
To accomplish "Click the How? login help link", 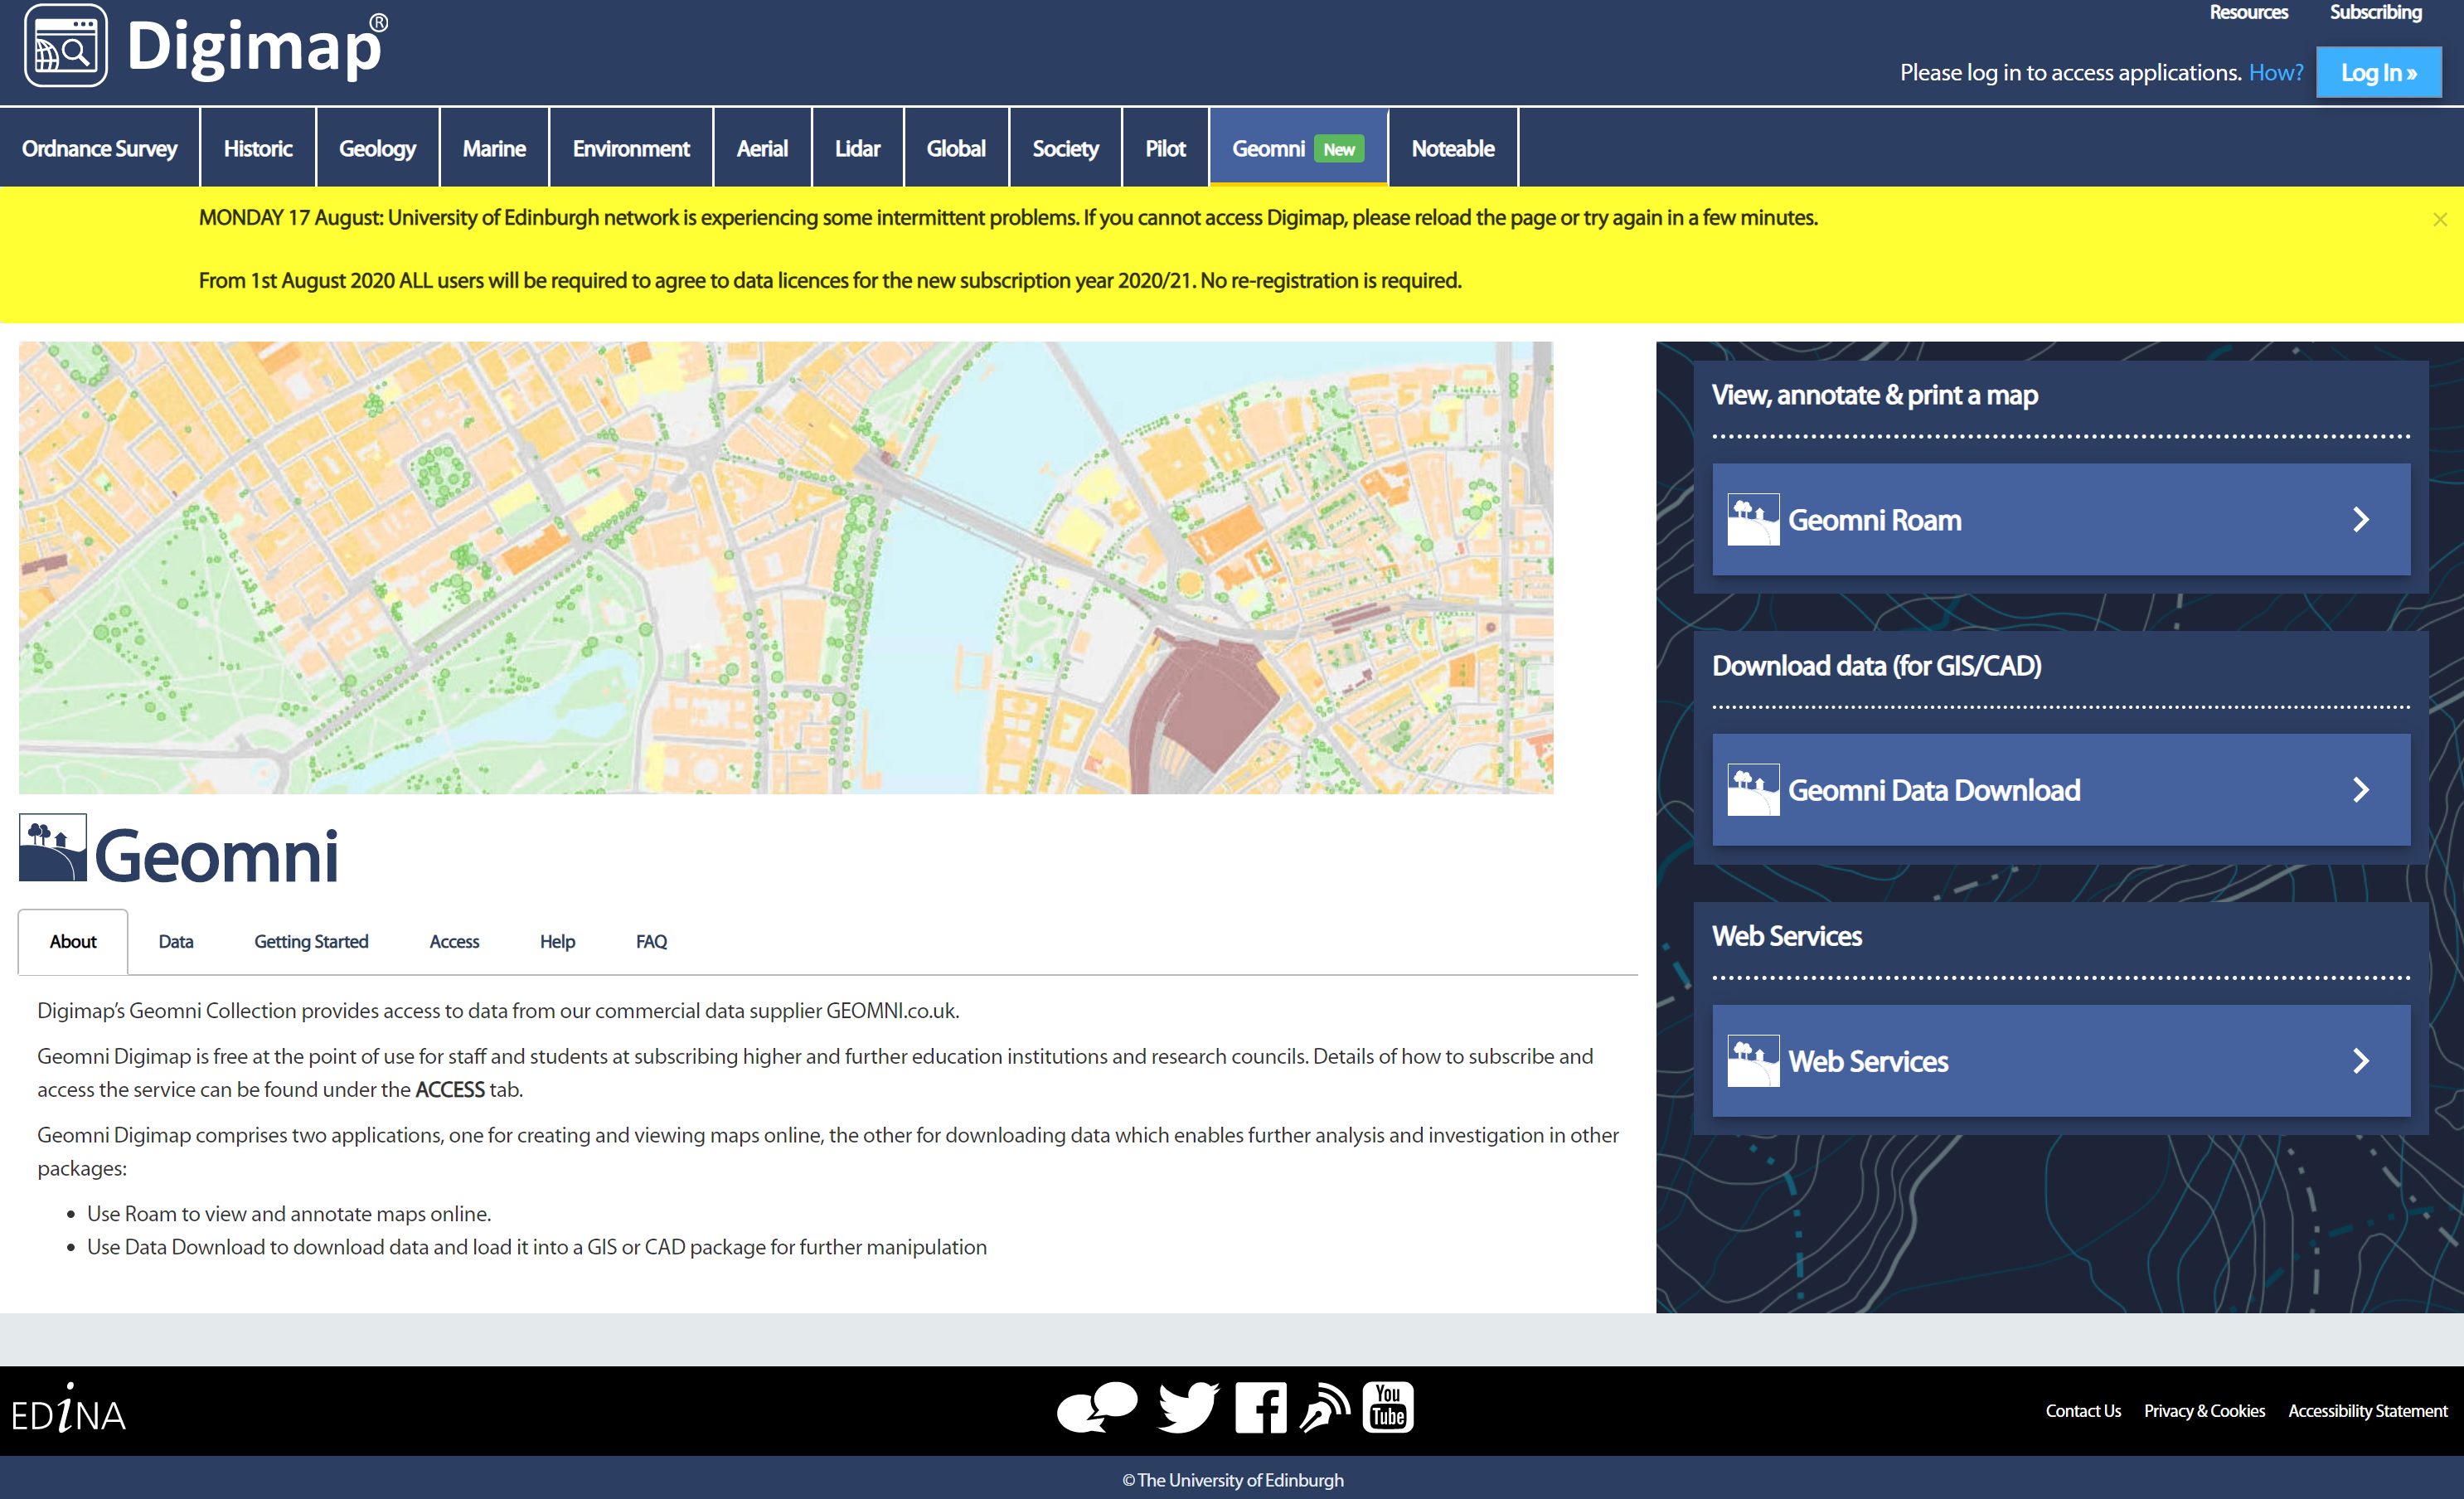I will (2276, 72).
